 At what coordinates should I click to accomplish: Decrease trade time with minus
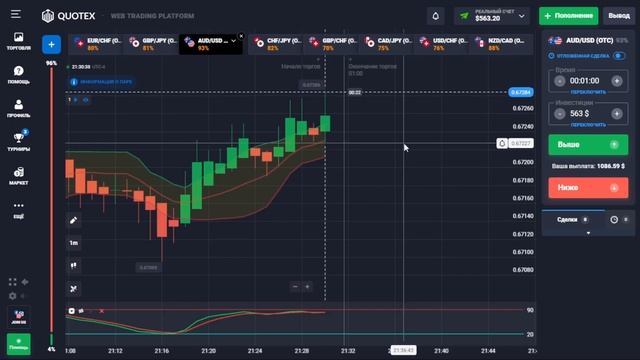click(560, 81)
